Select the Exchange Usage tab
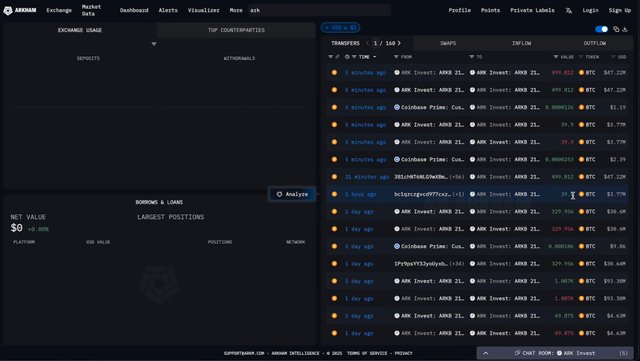The height and width of the screenshot is (361, 640). pos(80,30)
